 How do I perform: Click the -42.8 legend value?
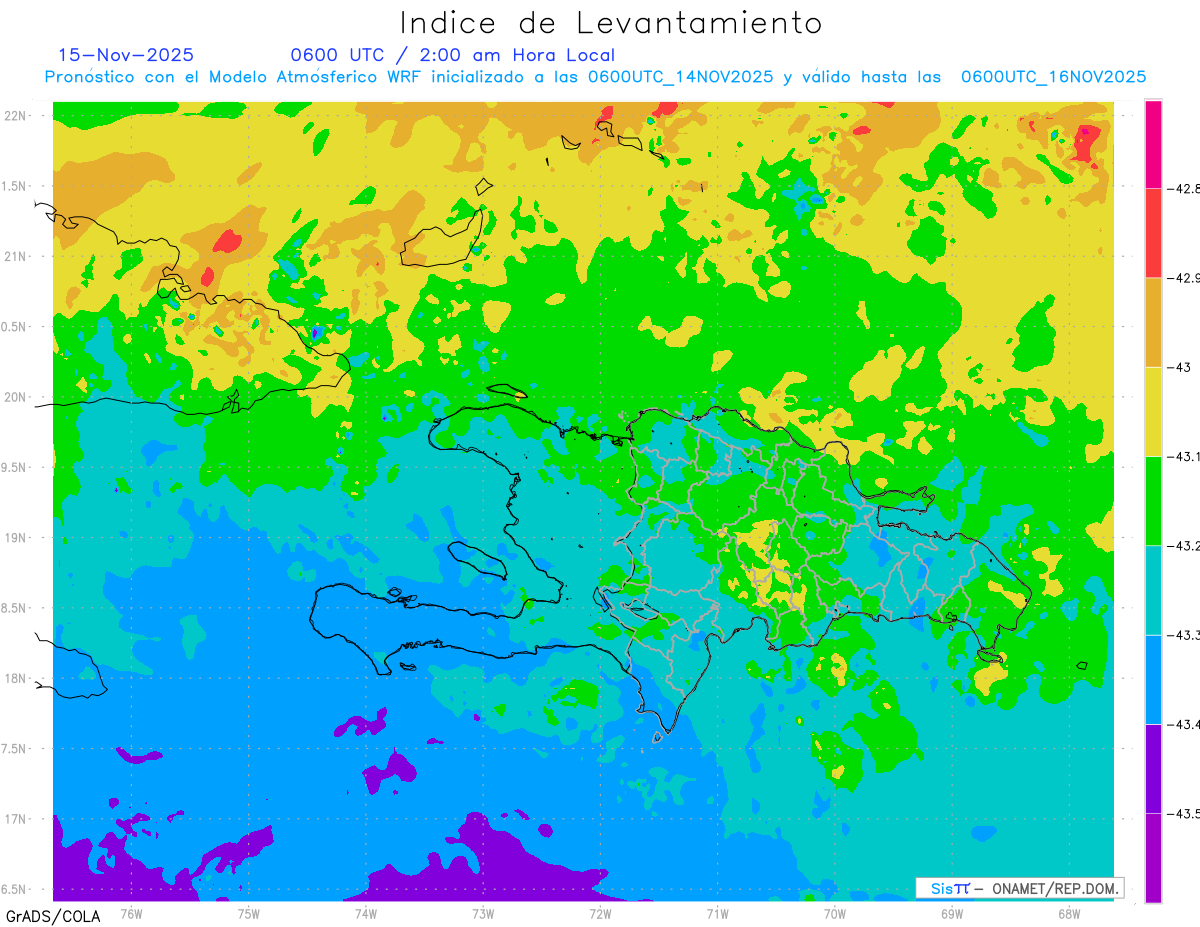1183,188
